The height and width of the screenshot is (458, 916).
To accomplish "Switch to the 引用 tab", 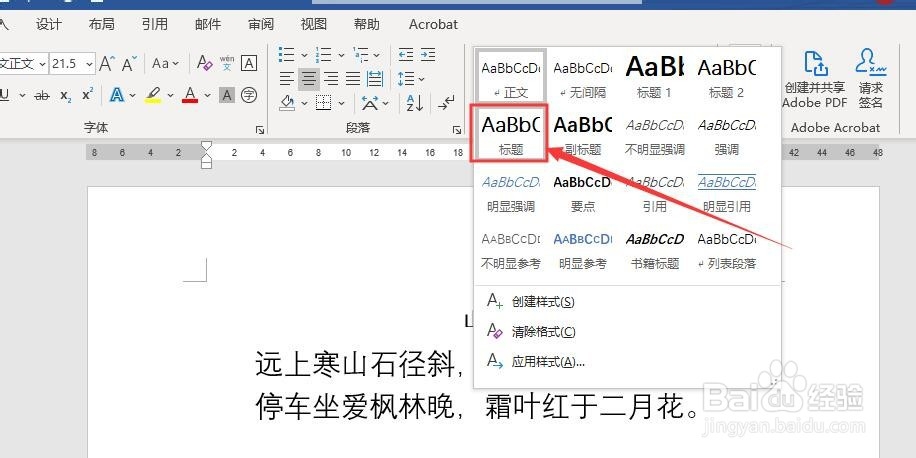I will 155,24.
